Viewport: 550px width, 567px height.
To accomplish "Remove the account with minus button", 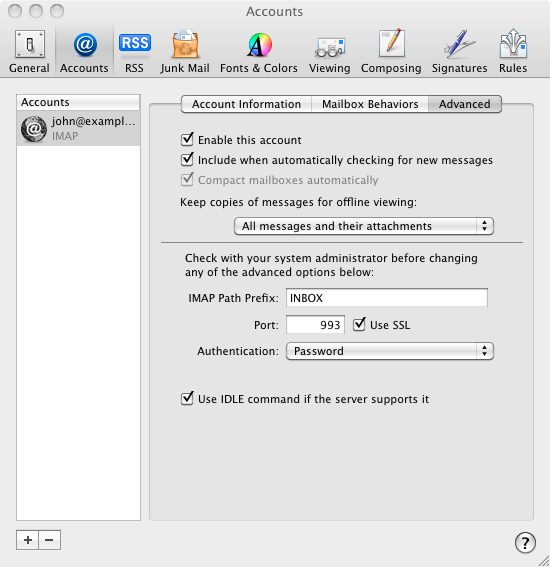I will point(50,540).
